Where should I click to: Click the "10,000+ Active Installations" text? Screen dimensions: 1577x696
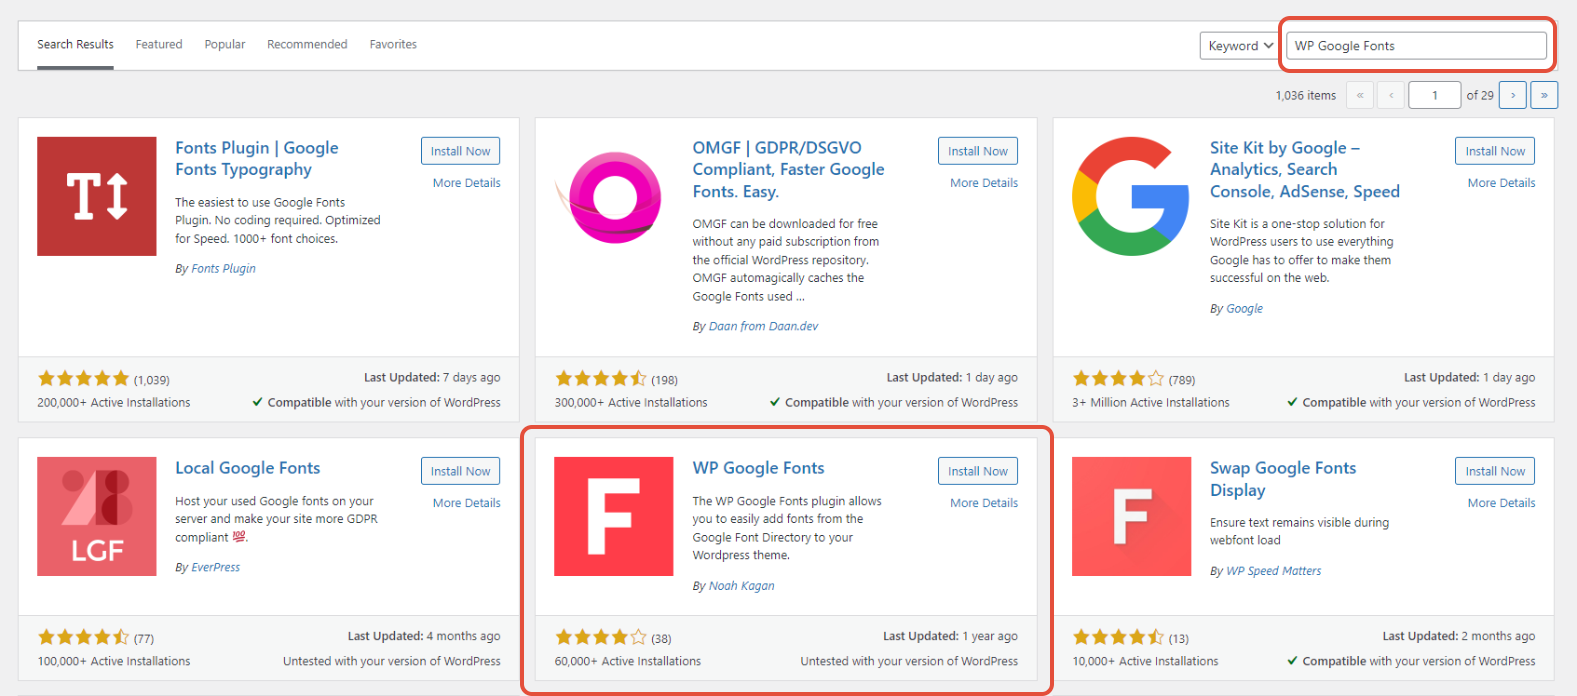[x=1145, y=661]
